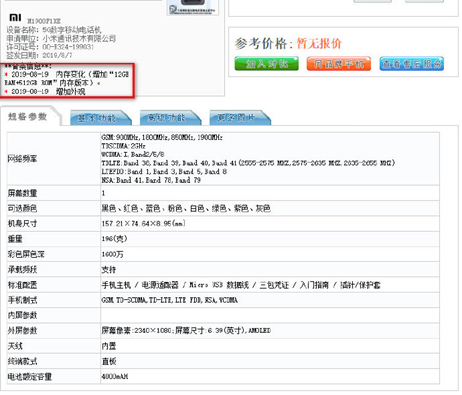
Task: Click the second red bullet for 增加外观 entry
Action: (x=6, y=92)
